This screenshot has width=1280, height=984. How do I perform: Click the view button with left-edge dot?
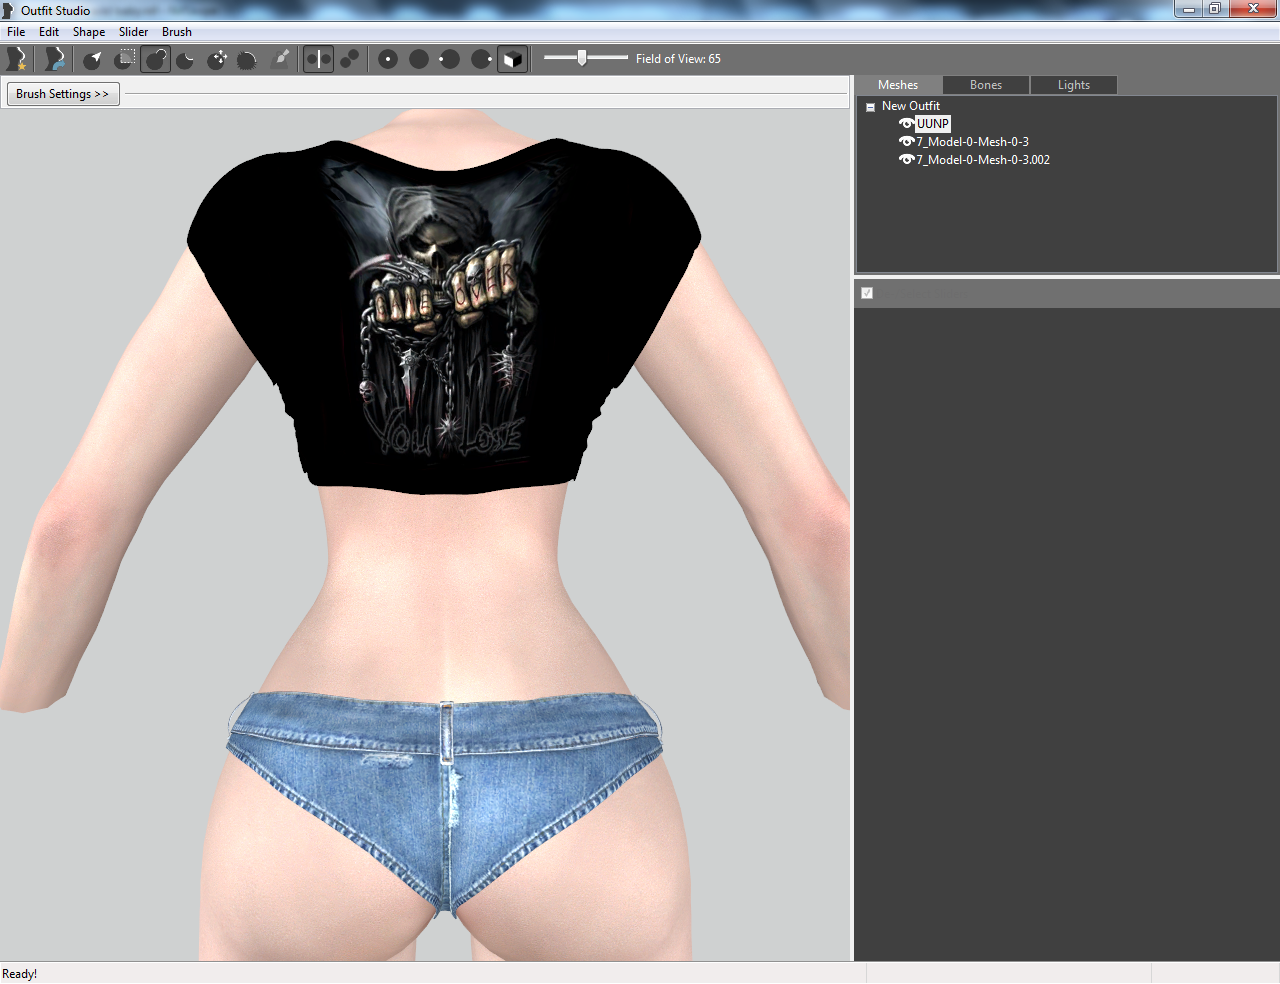[x=450, y=59]
